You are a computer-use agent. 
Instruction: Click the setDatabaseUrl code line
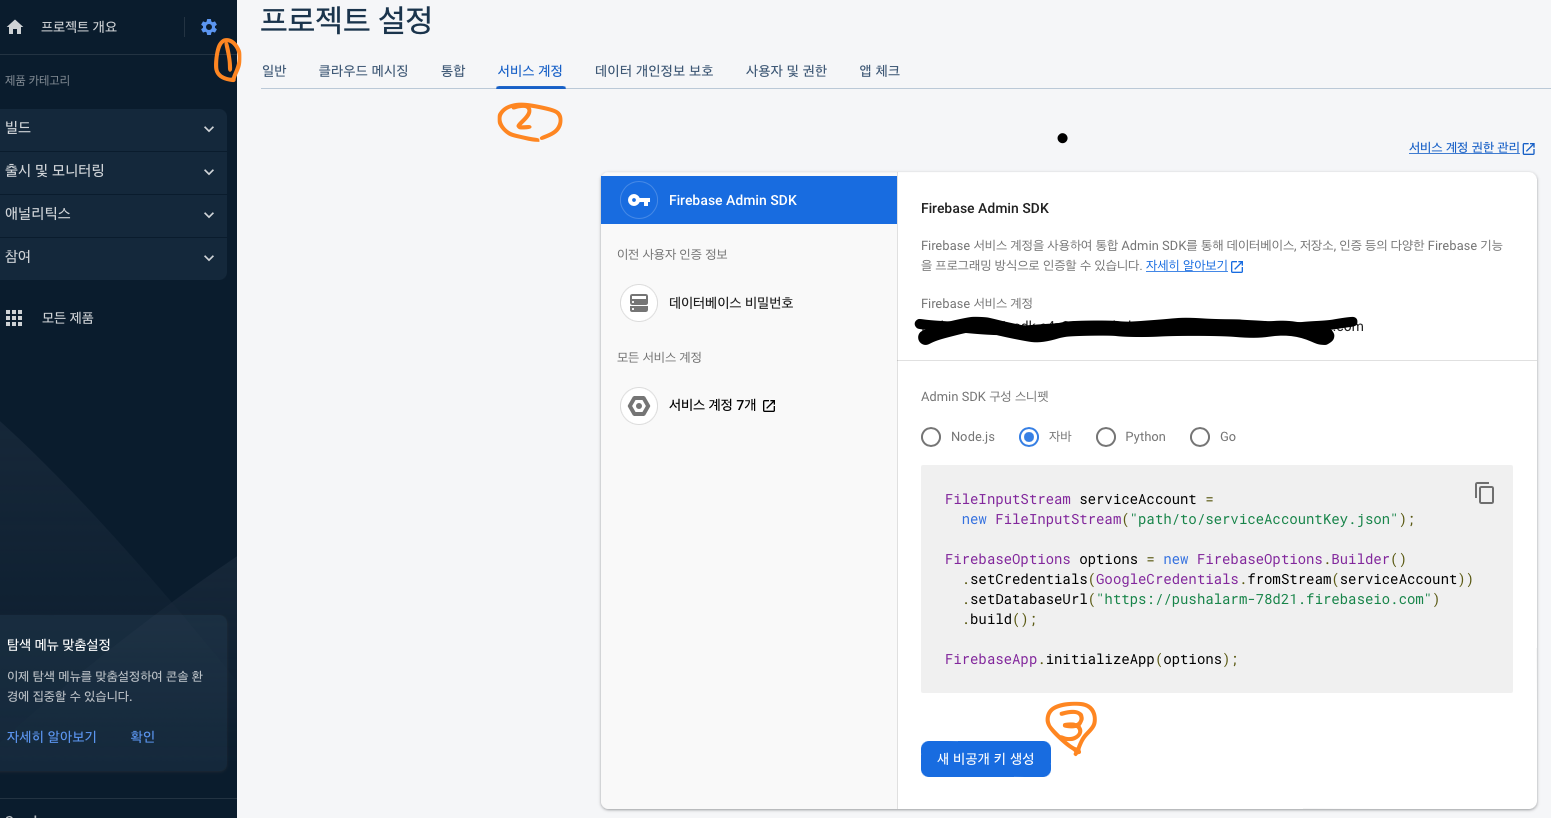pos(1201,600)
